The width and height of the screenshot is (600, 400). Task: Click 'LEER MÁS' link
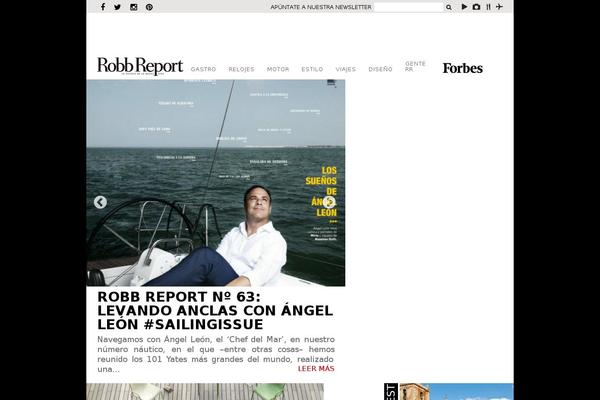(x=316, y=369)
